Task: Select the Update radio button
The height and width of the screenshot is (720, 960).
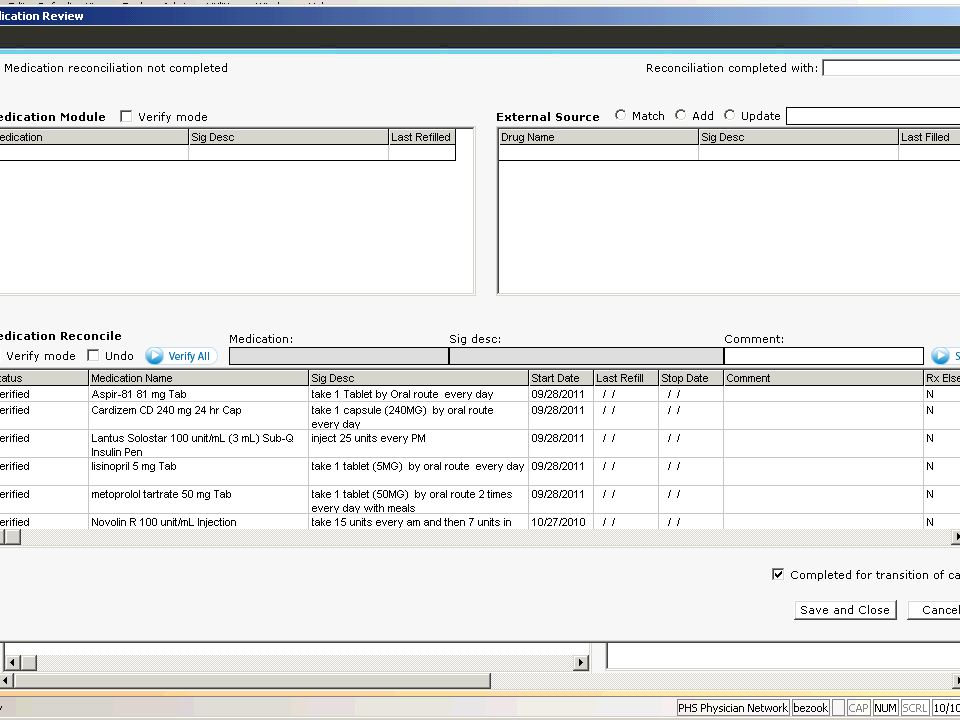Action: [x=729, y=115]
